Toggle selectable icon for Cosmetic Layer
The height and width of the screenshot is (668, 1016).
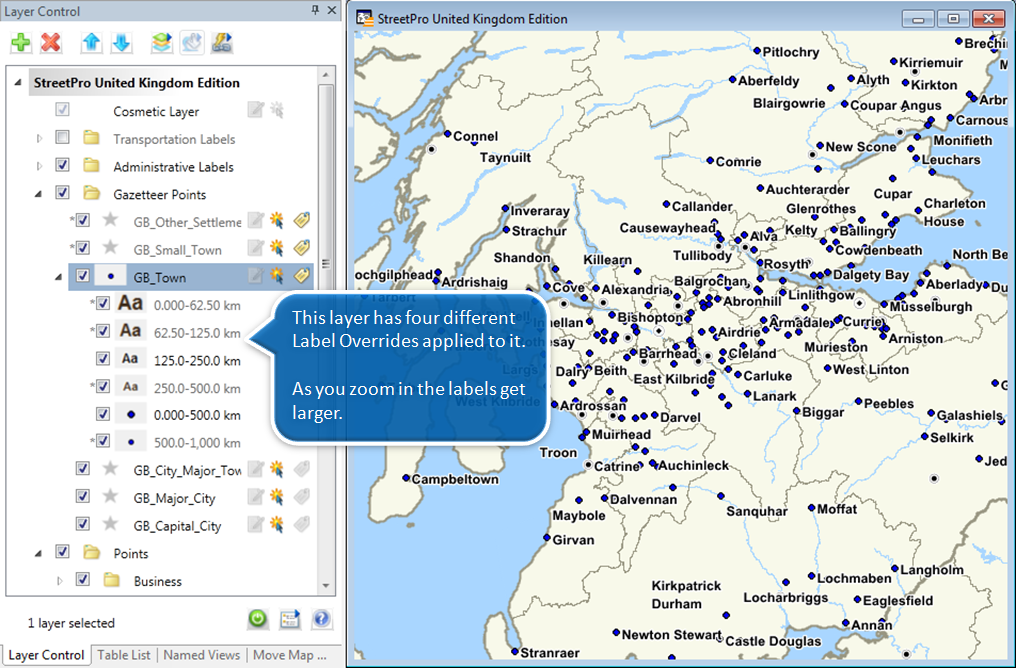[x=277, y=110]
